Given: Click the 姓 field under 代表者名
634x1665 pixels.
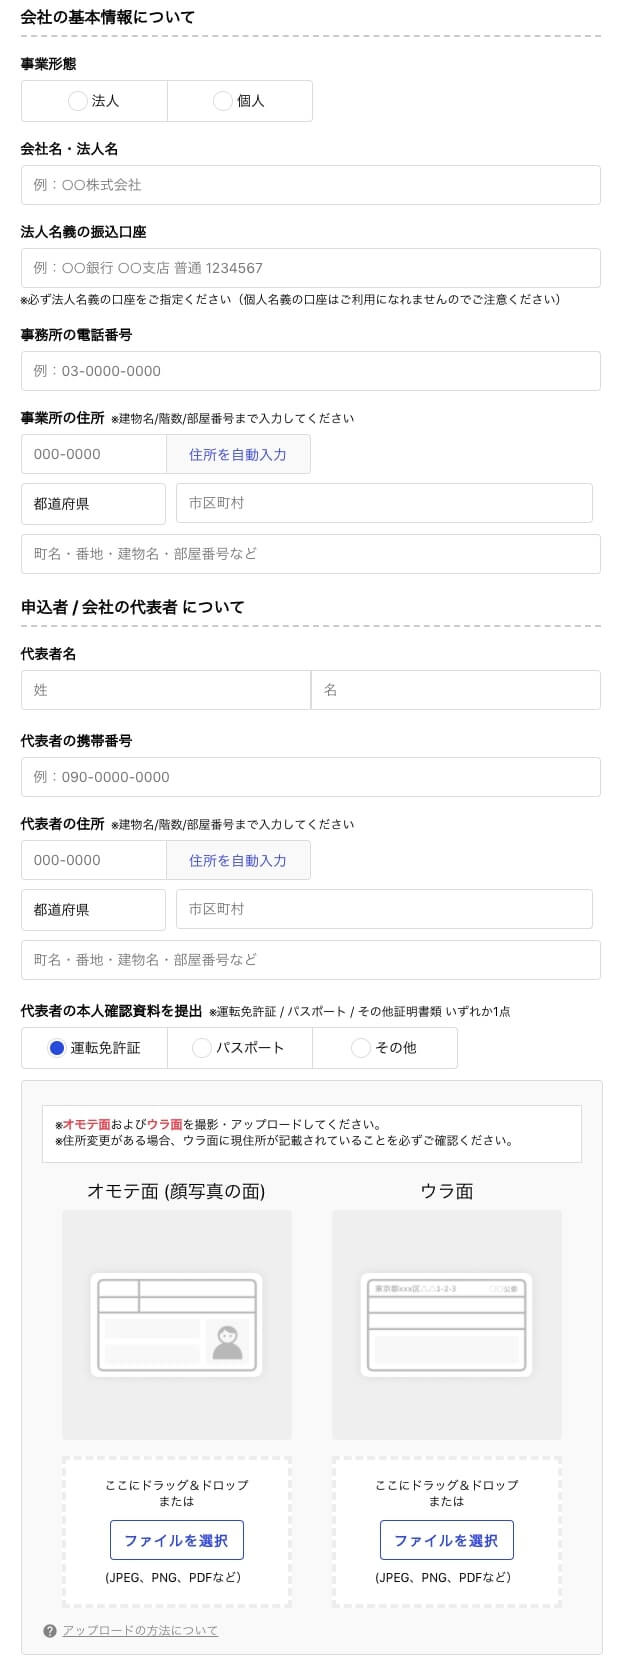Looking at the screenshot, I should pyautogui.click(x=165, y=690).
